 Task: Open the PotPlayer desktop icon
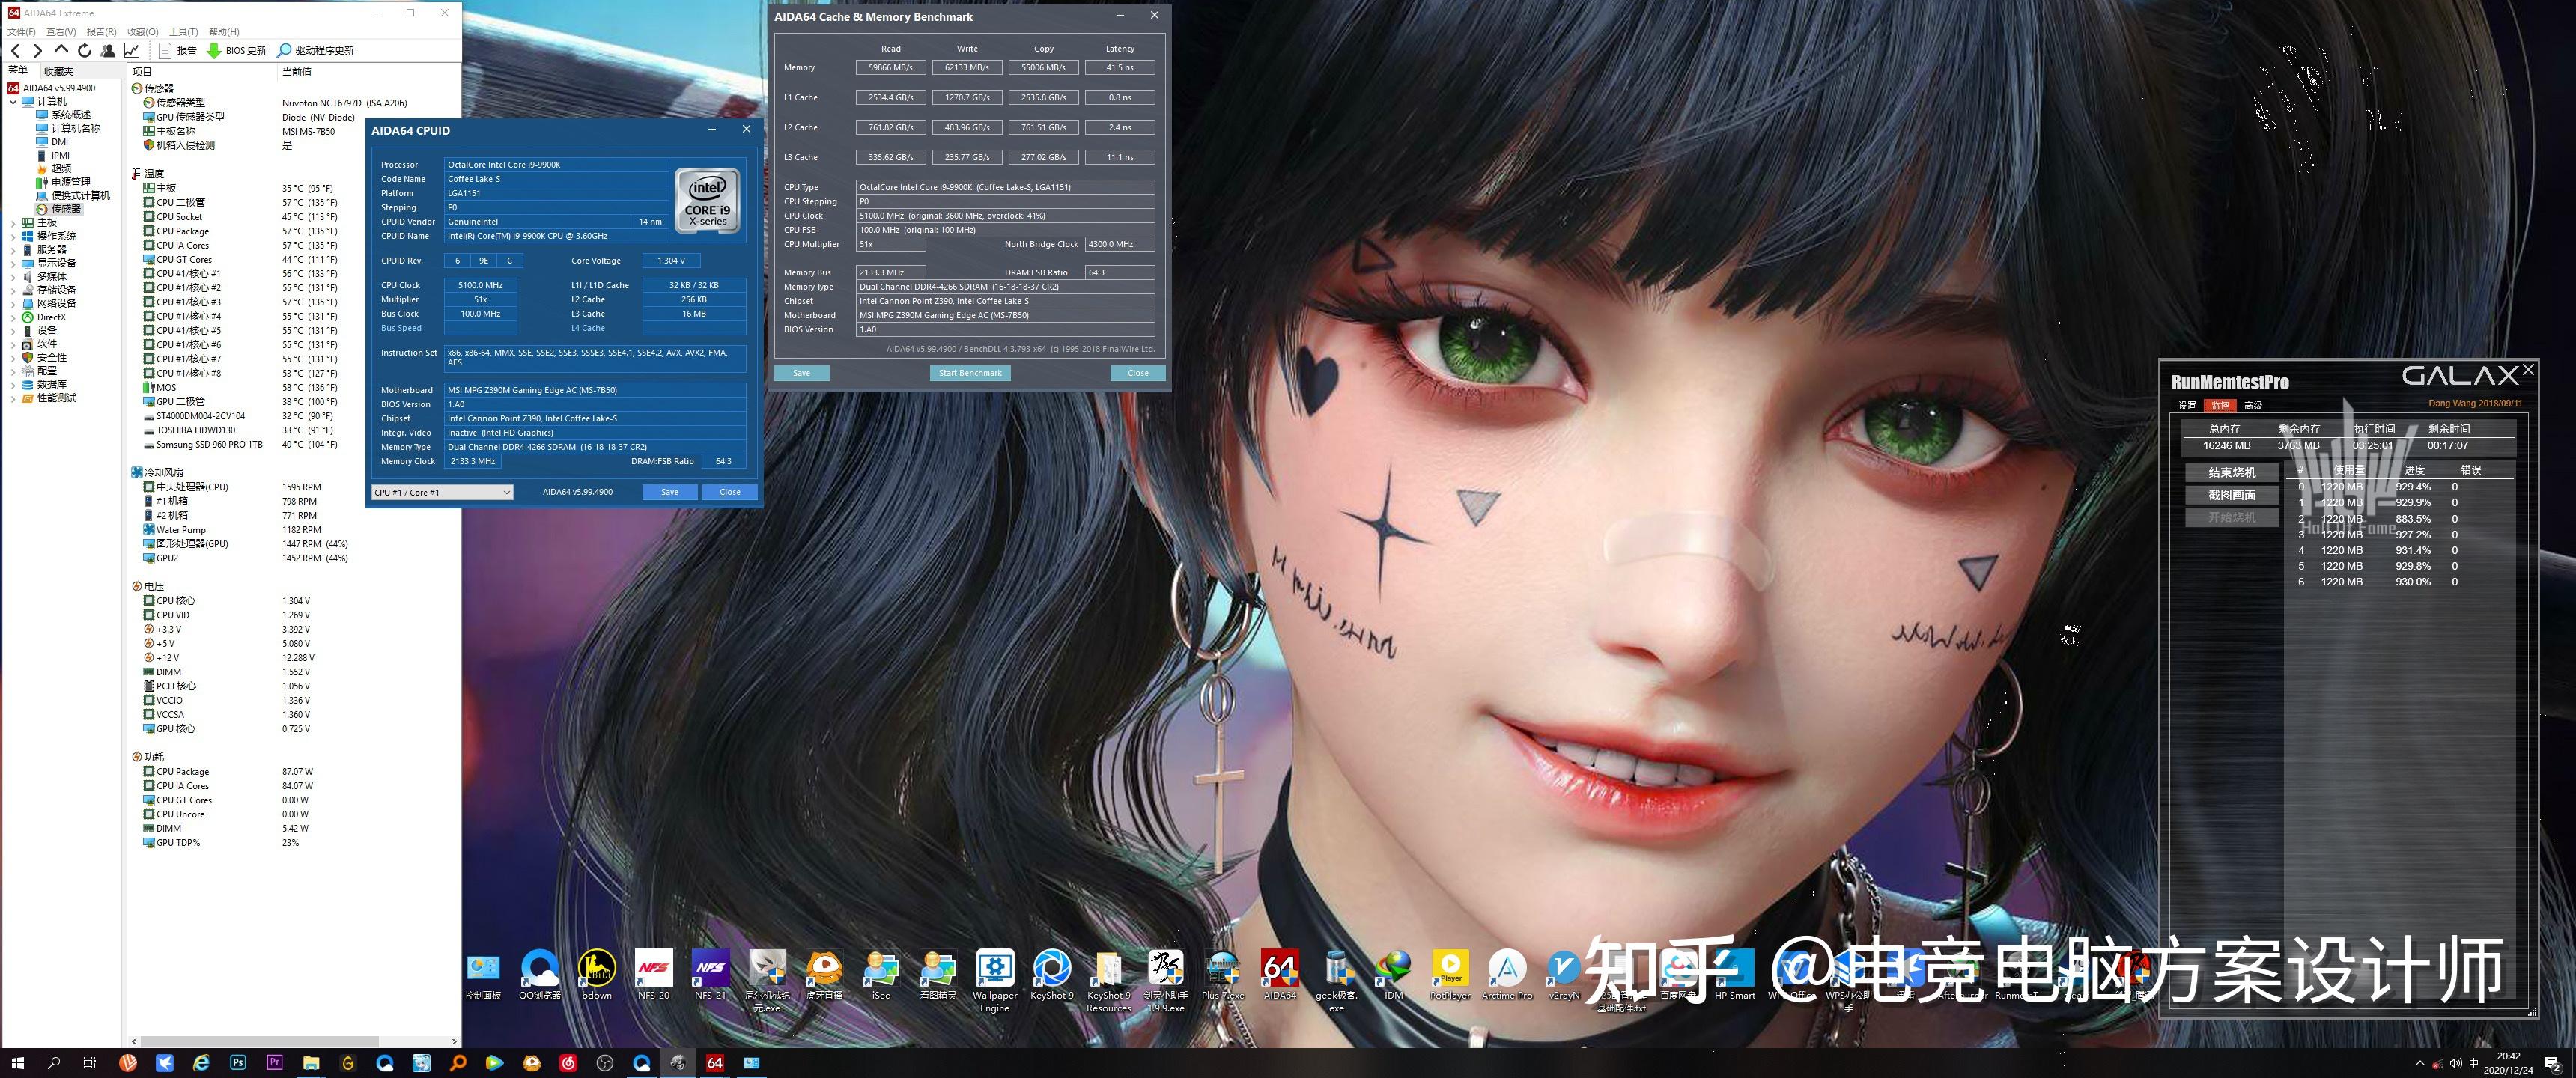pos(1451,976)
